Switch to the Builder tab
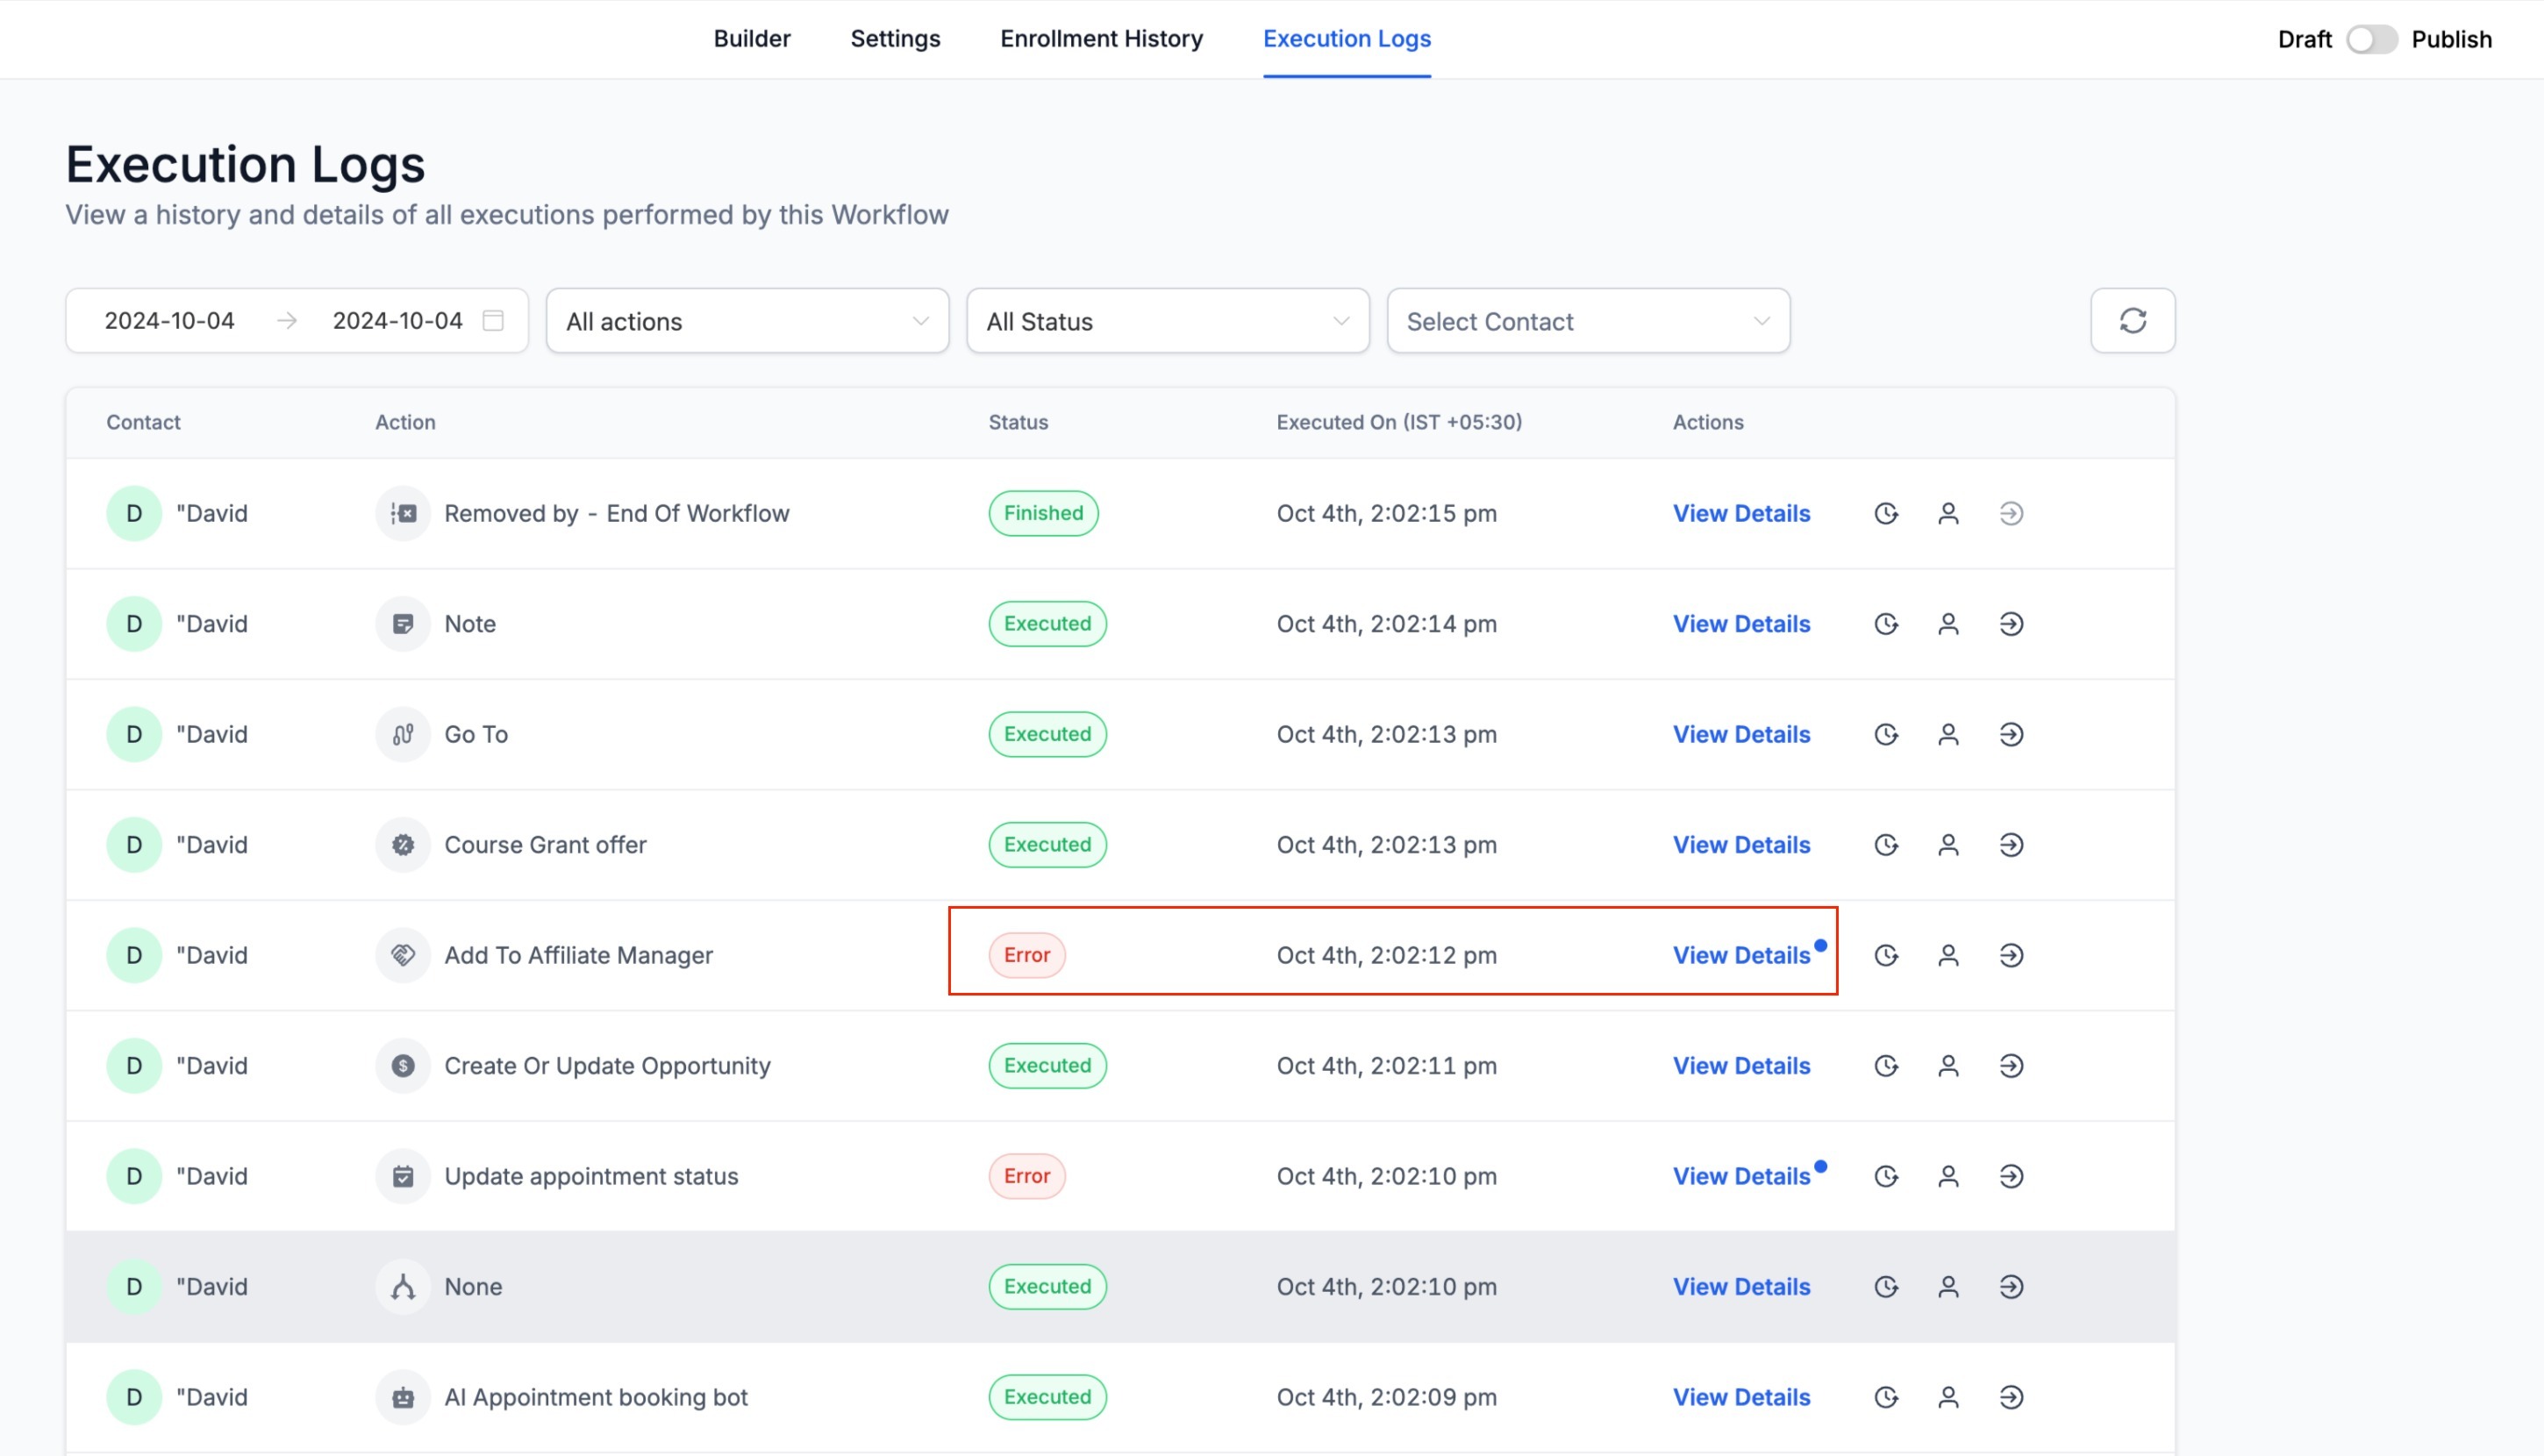 point(751,39)
